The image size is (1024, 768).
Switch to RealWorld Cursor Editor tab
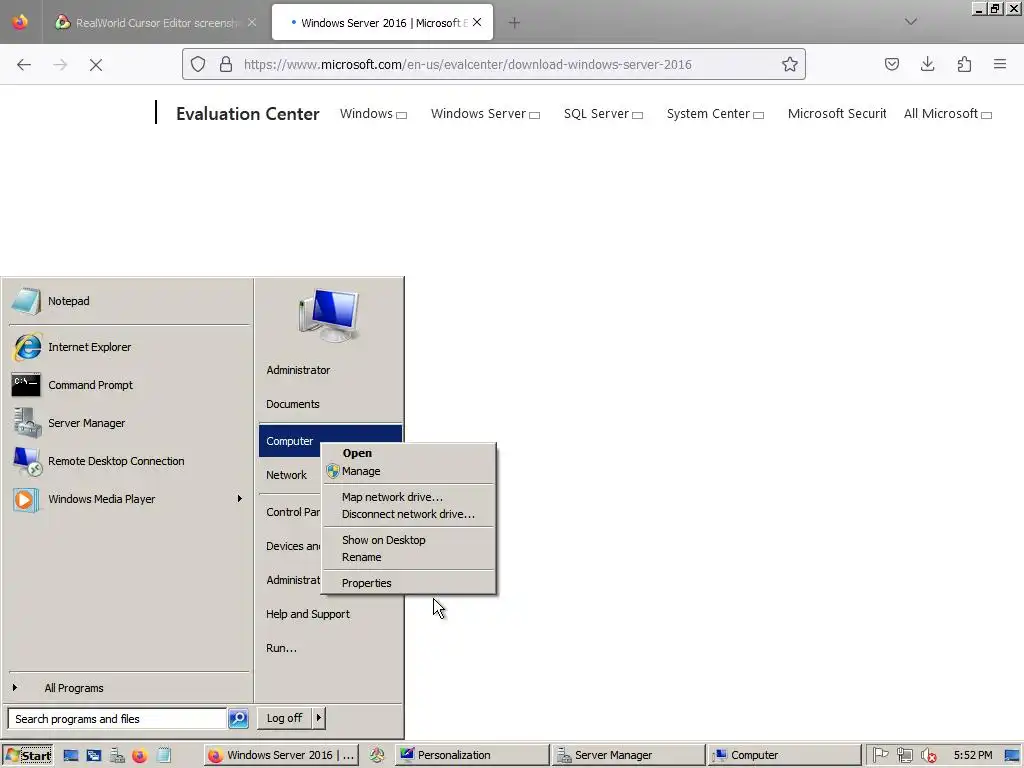pos(155,23)
